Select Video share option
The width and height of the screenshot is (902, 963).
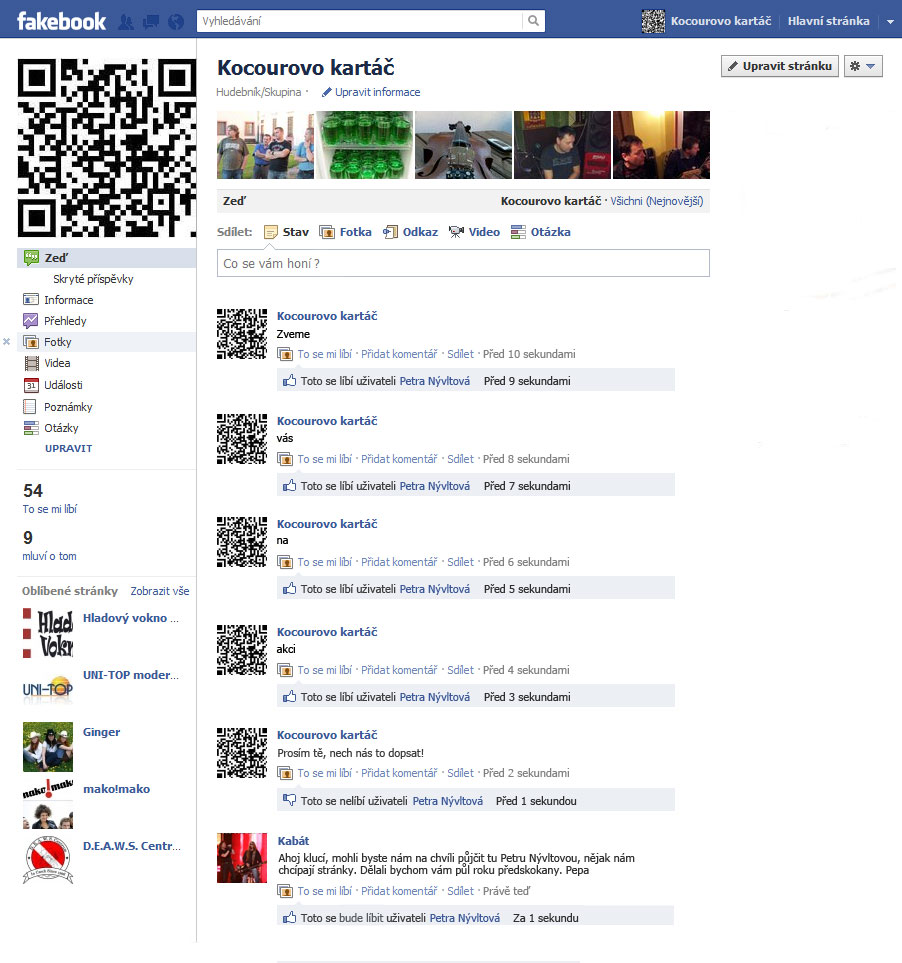pos(474,232)
